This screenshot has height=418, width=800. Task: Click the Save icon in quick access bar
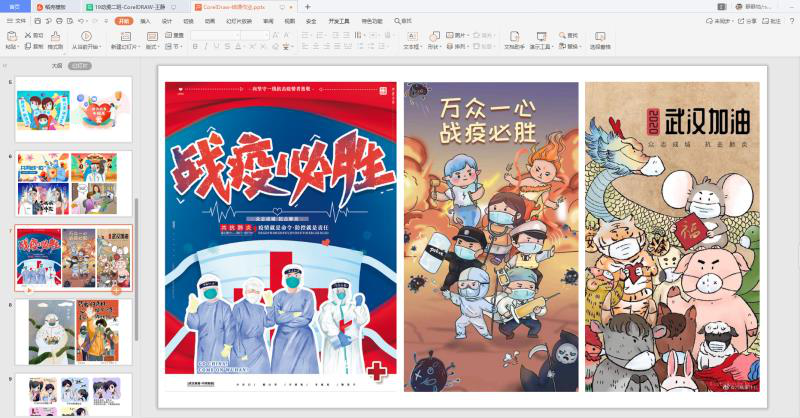click(x=37, y=21)
